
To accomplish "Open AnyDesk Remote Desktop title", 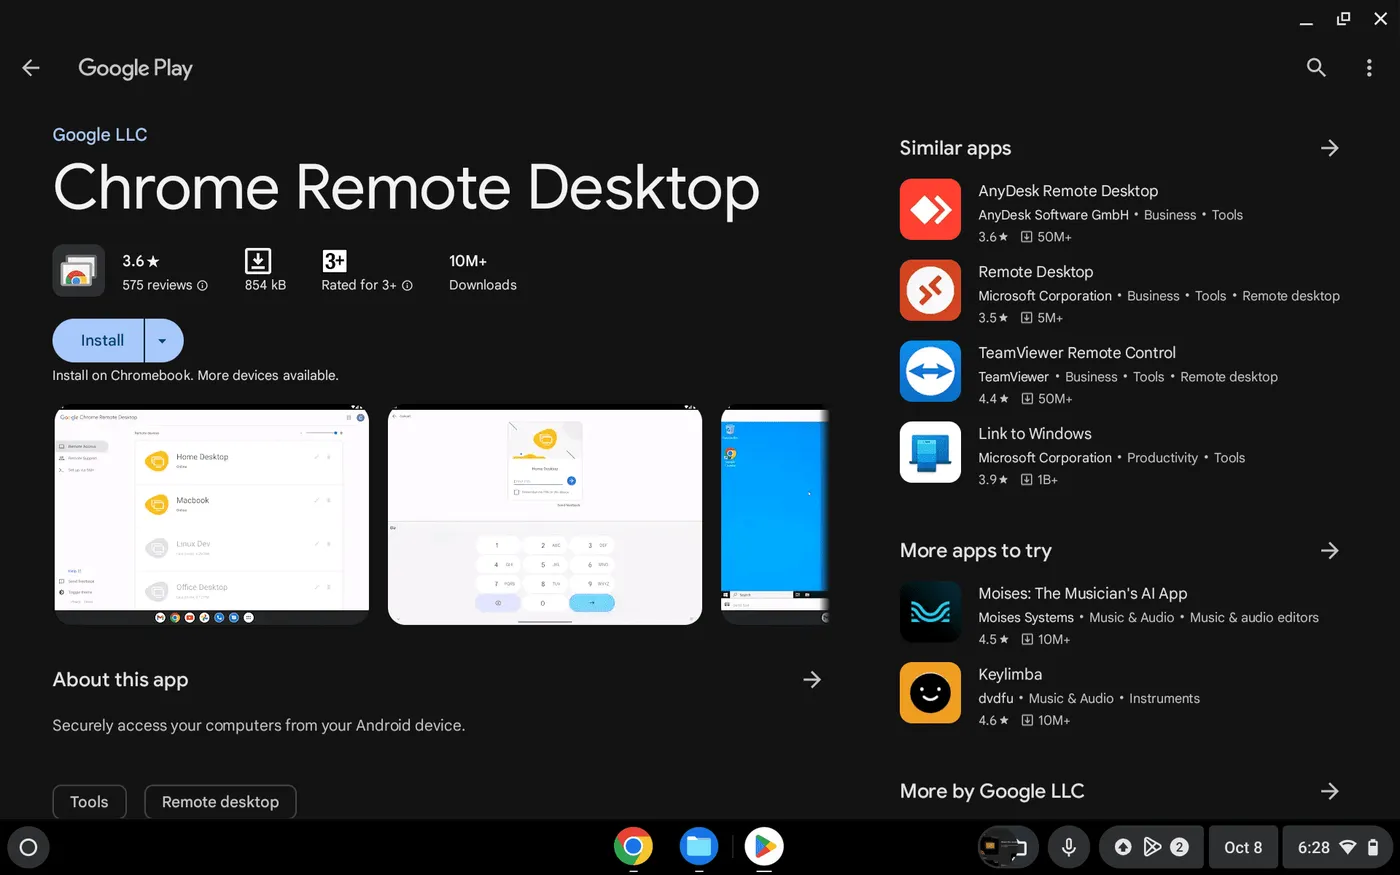I will point(1068,191).
